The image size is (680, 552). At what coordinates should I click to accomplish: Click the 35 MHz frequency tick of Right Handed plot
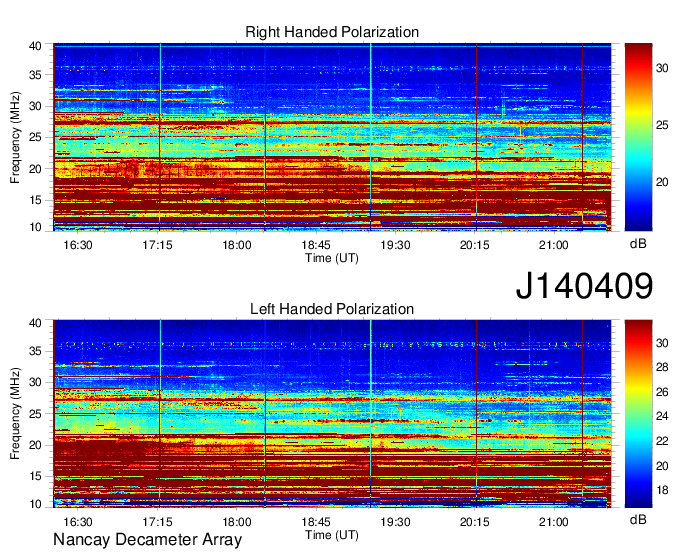[x=35, y=75]
